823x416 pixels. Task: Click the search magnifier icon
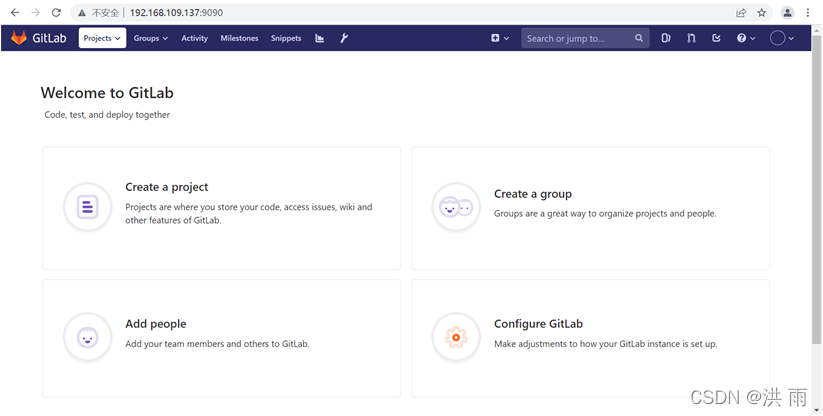click(x=639, y=38)
